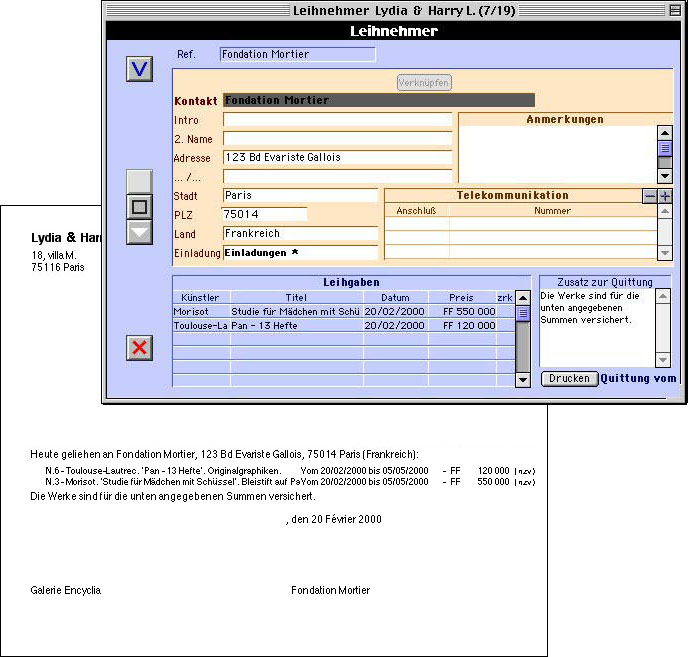Click Zusatz zur Quittung scroll down arrow
Screen dimensions: 688x657
663,360
